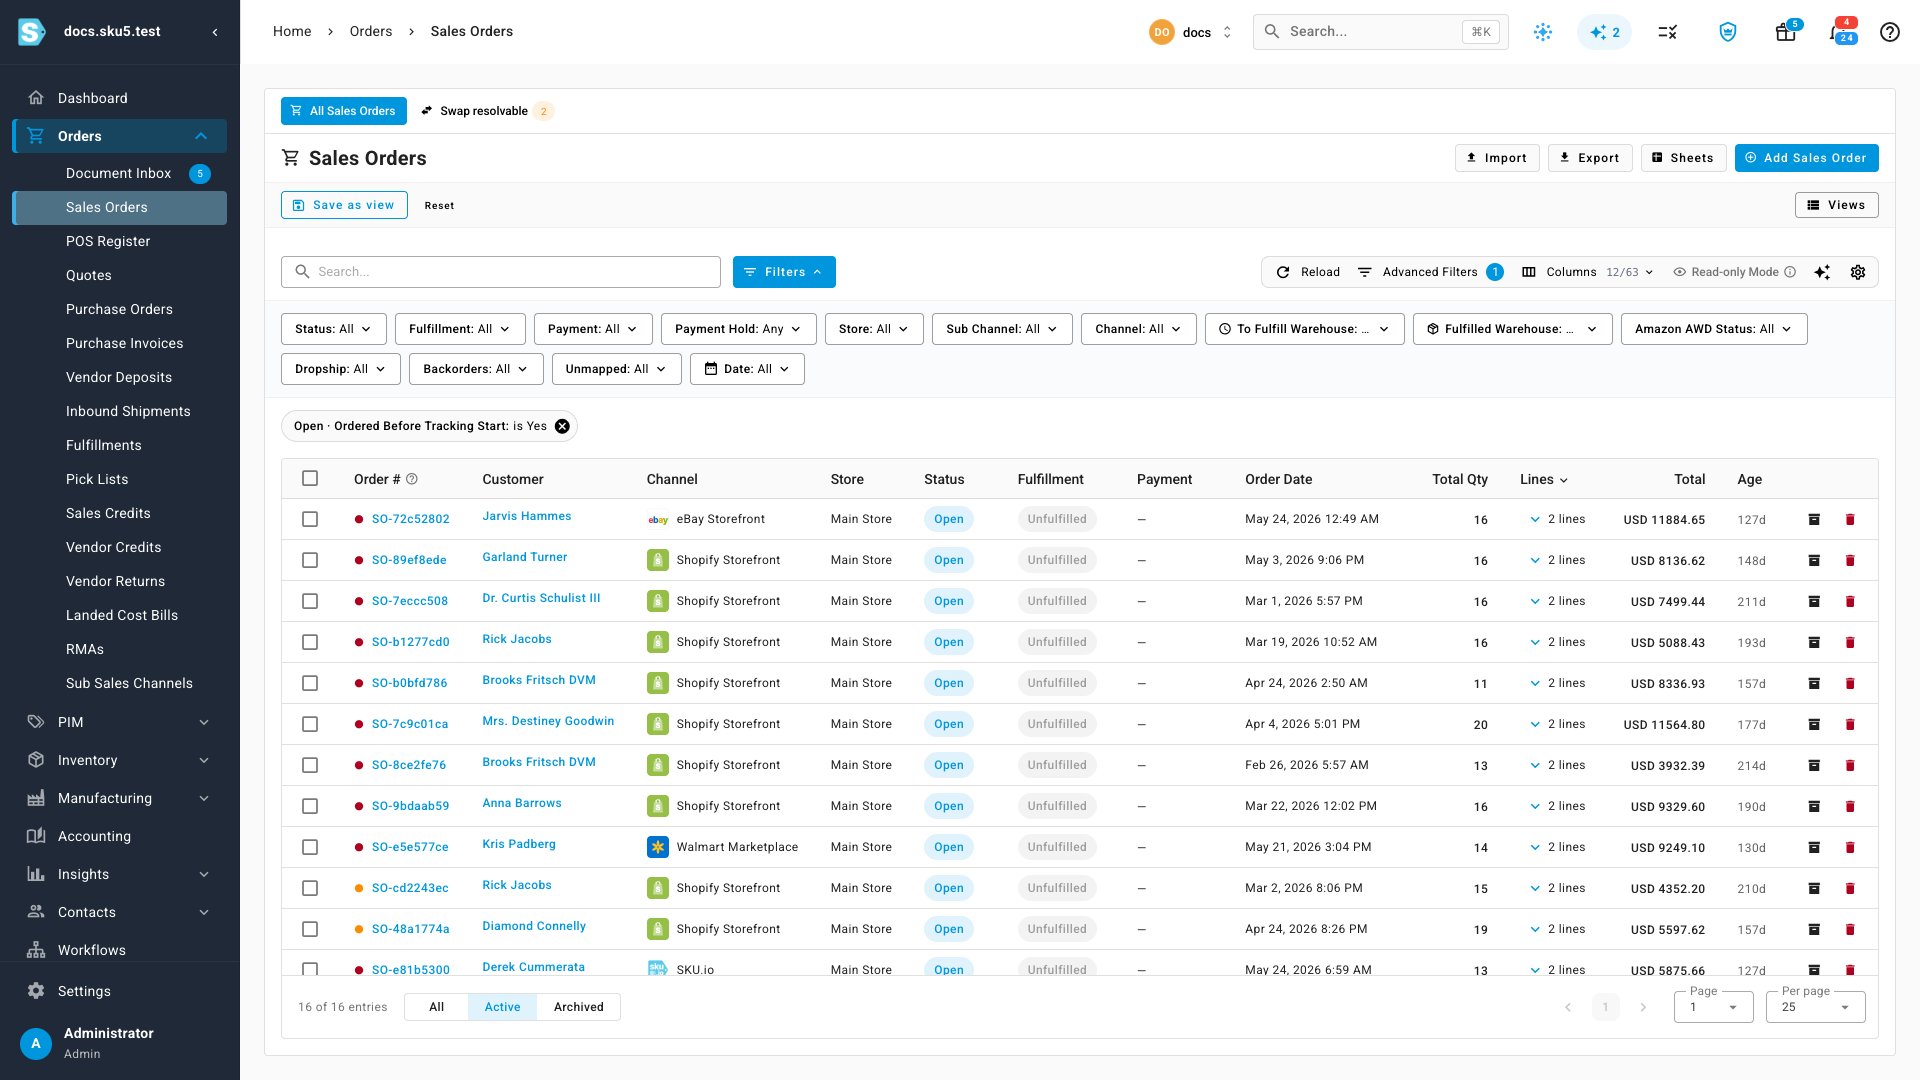Open customer link Garland Turner
This screenshot has width=1920, height=1080.
point(525,557)
